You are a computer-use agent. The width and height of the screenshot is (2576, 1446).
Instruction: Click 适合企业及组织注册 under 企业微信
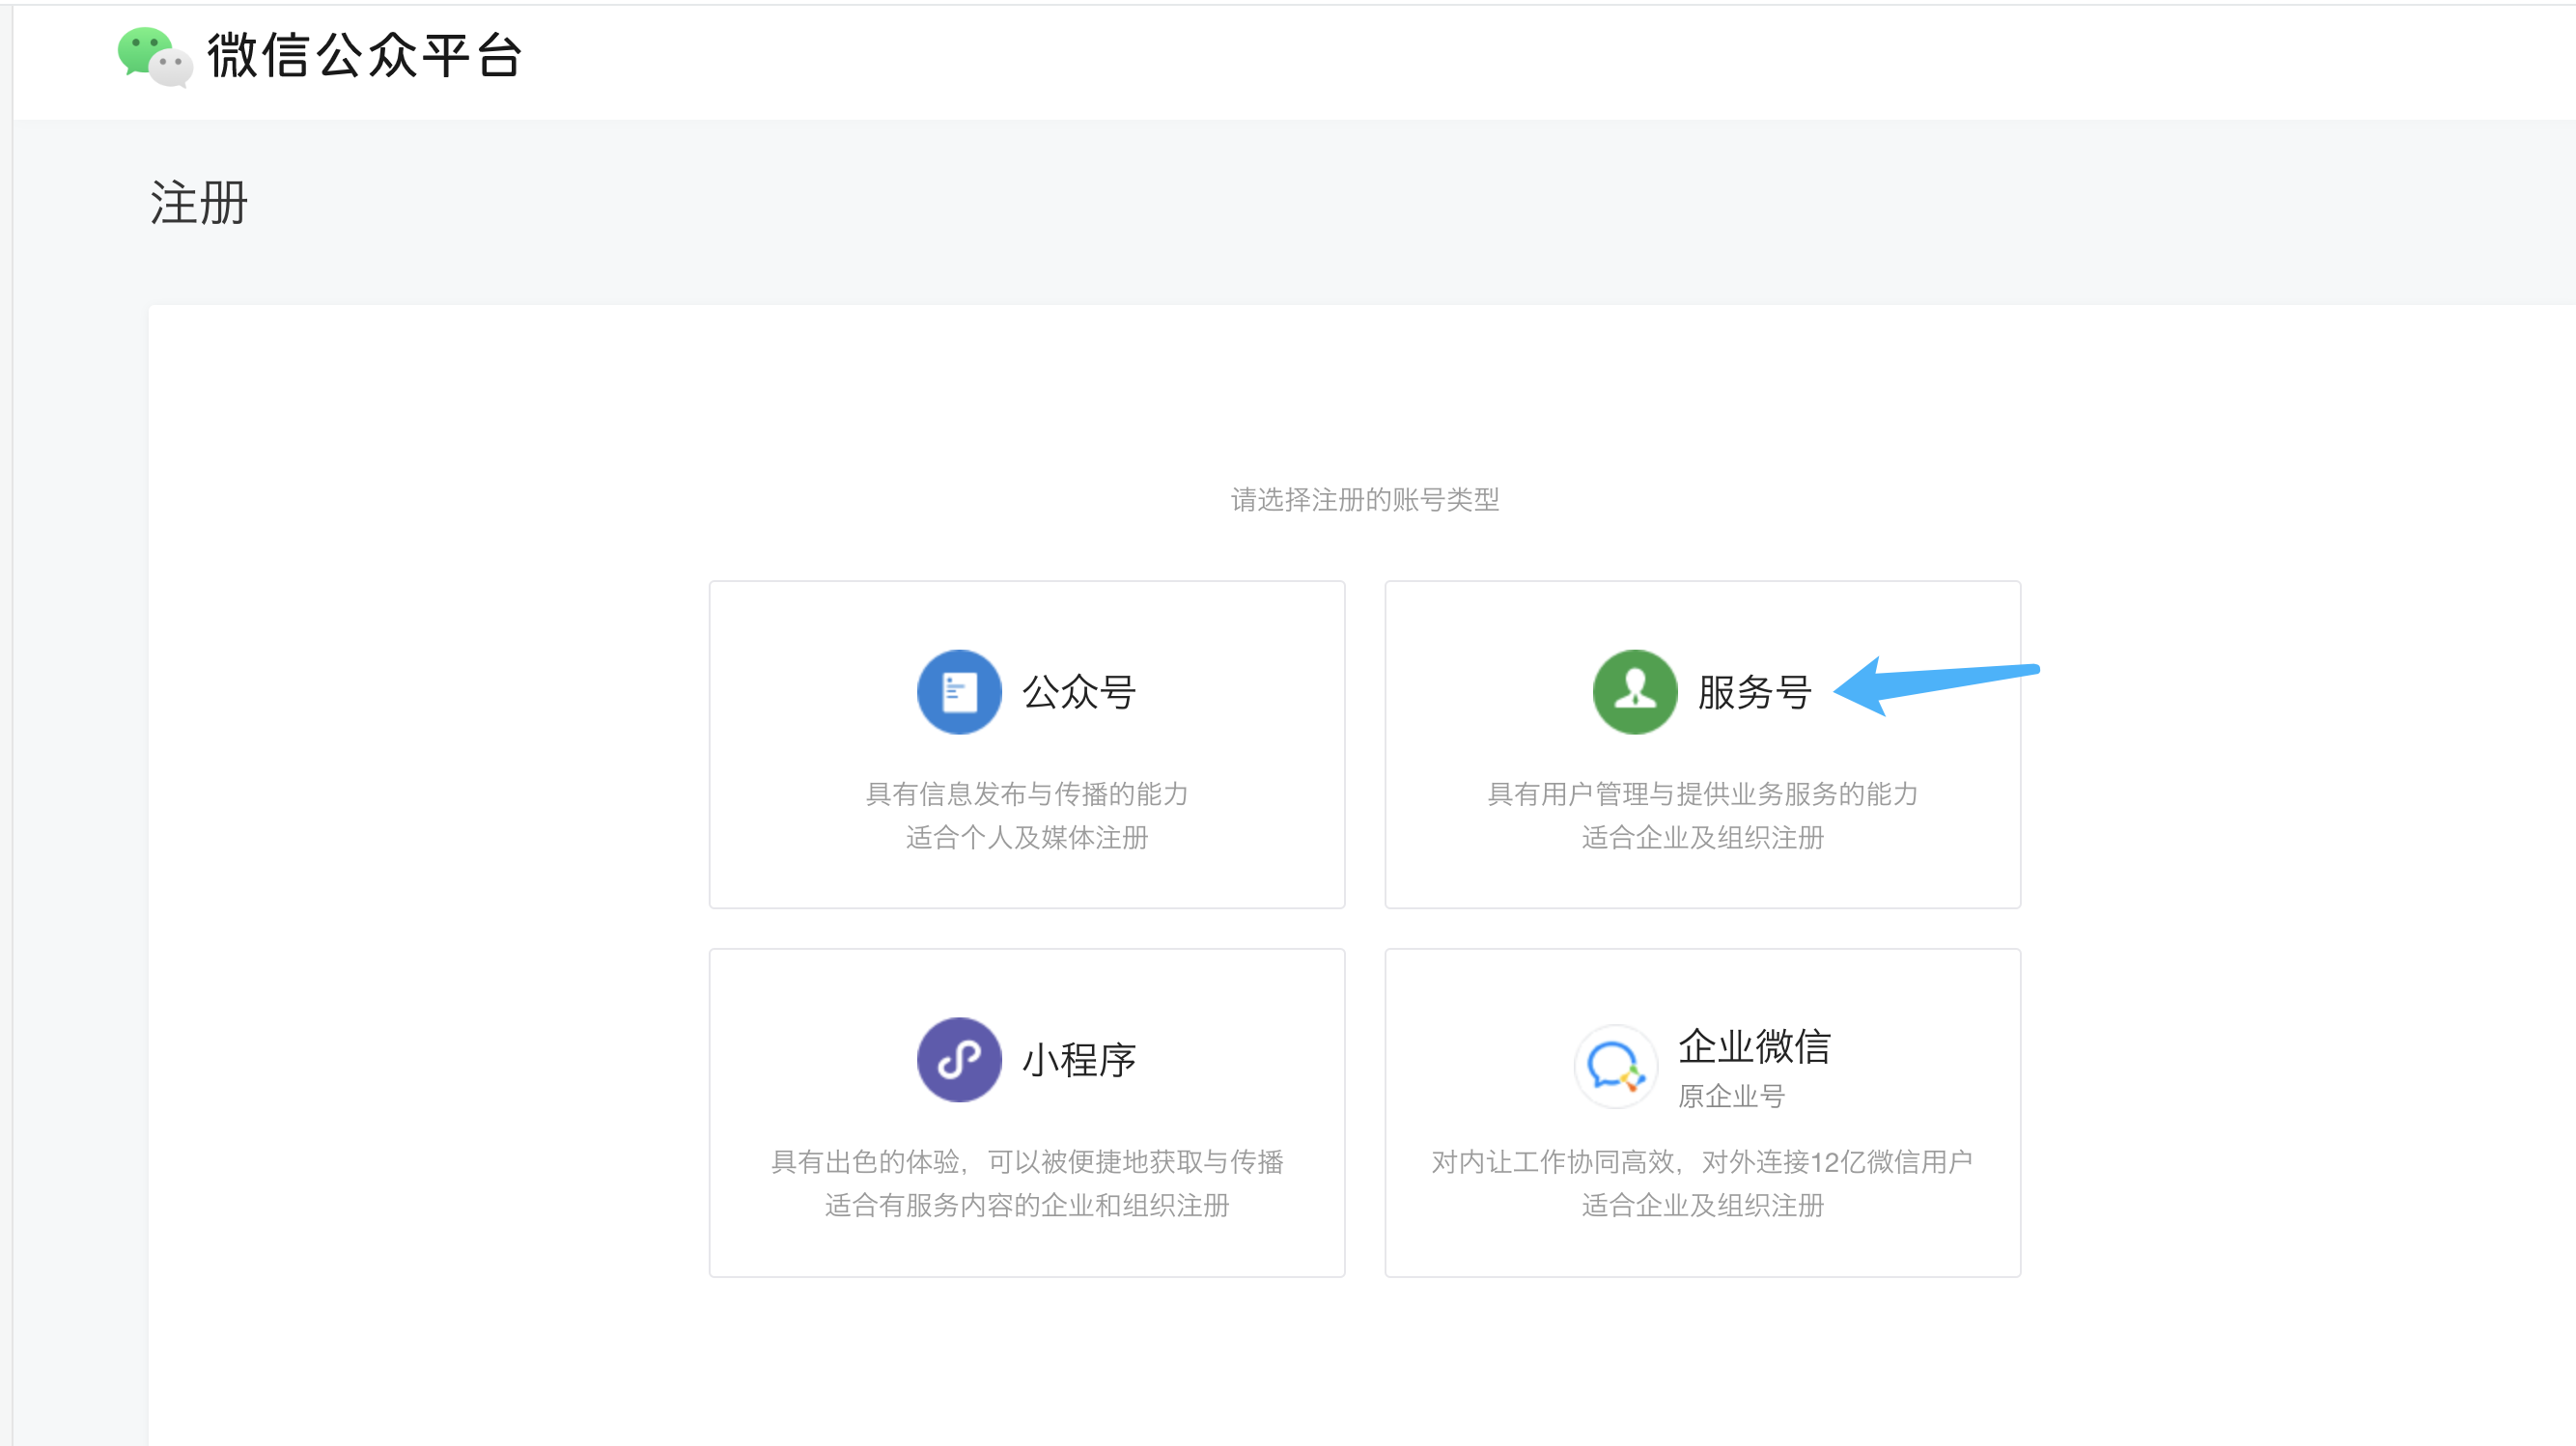tap(1703, 1205)
